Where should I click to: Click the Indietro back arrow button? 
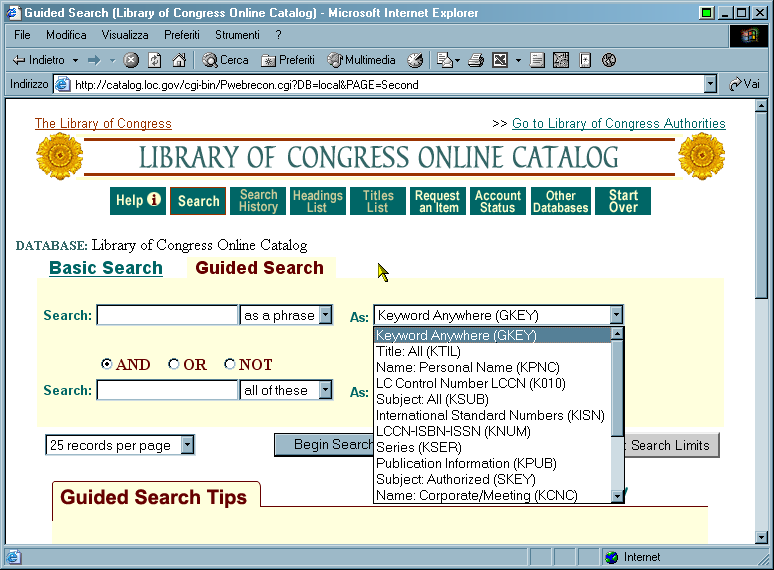point(38,60)
